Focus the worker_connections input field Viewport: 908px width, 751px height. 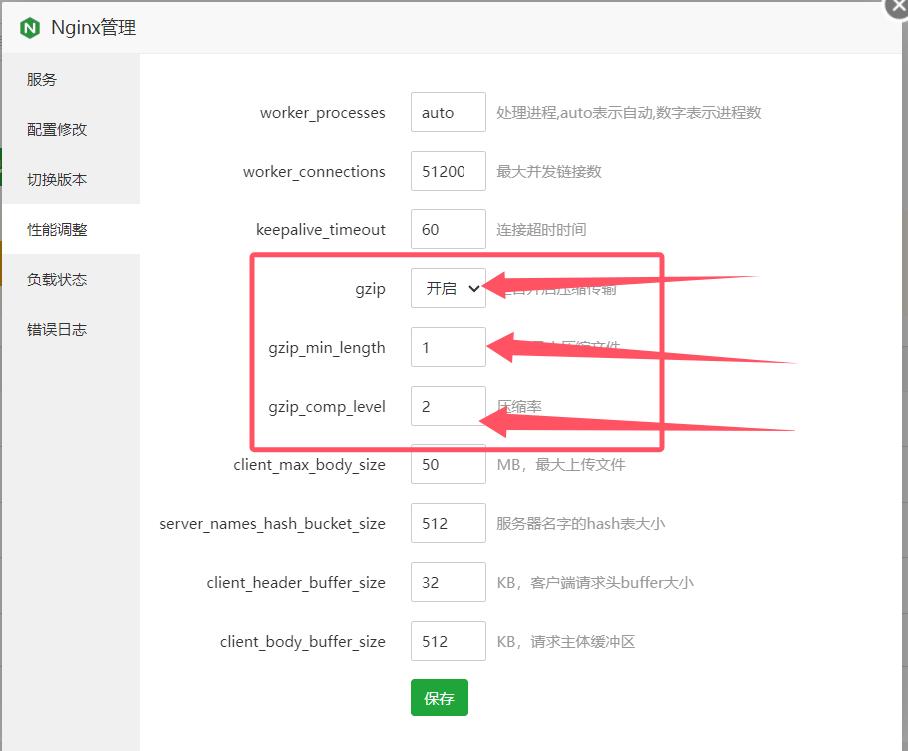pos(448,171)
